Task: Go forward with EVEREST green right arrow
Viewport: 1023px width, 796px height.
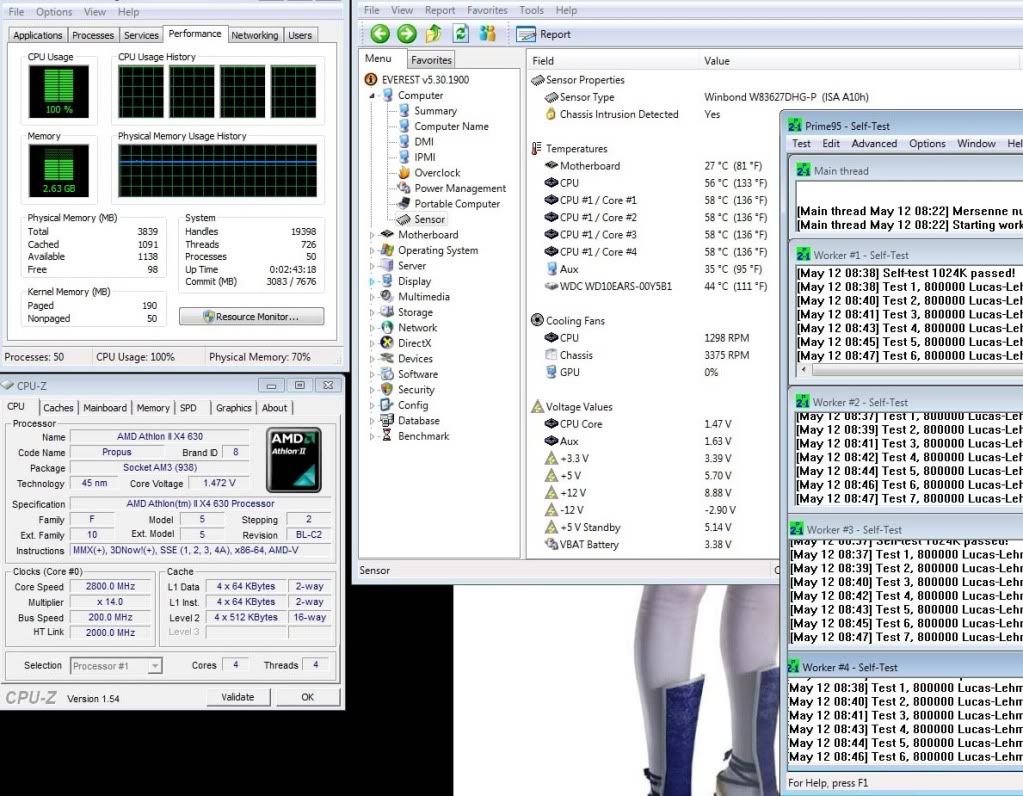Action: (406, 34)
